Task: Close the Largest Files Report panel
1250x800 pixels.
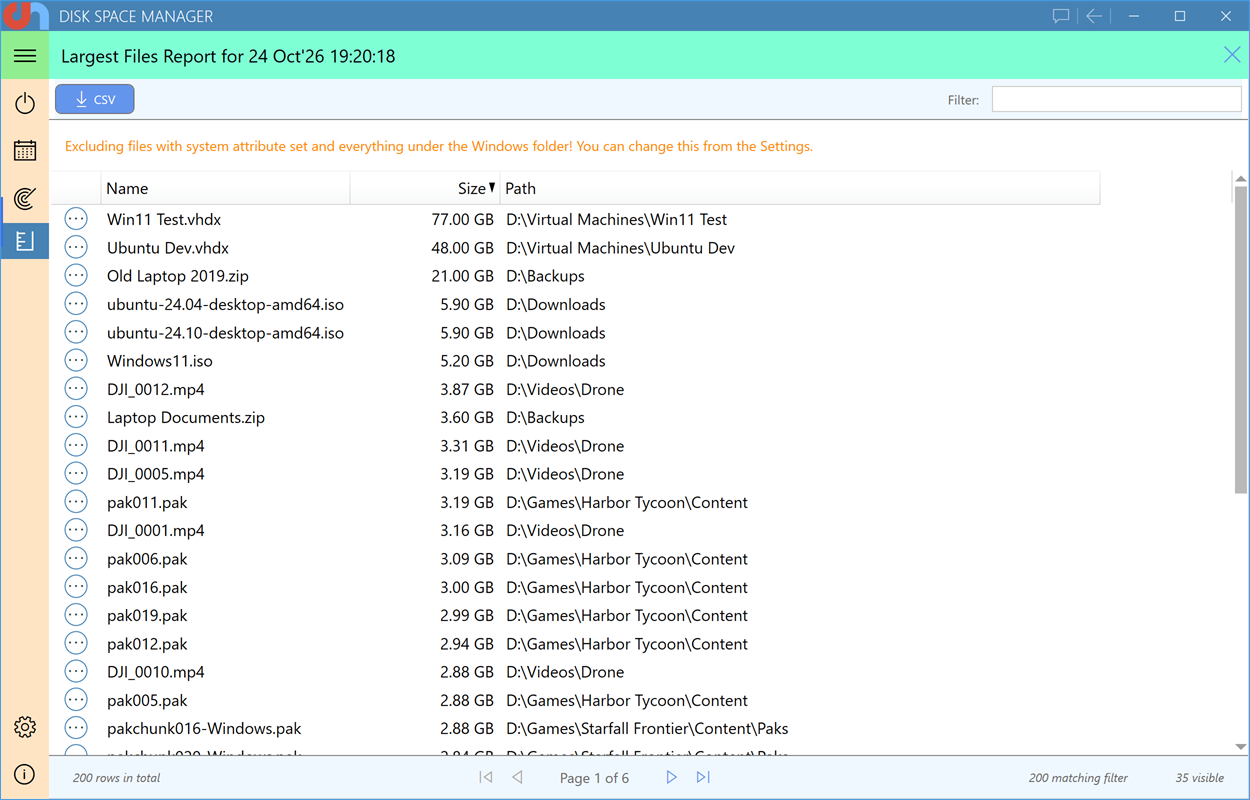Action: [1232, 55]
